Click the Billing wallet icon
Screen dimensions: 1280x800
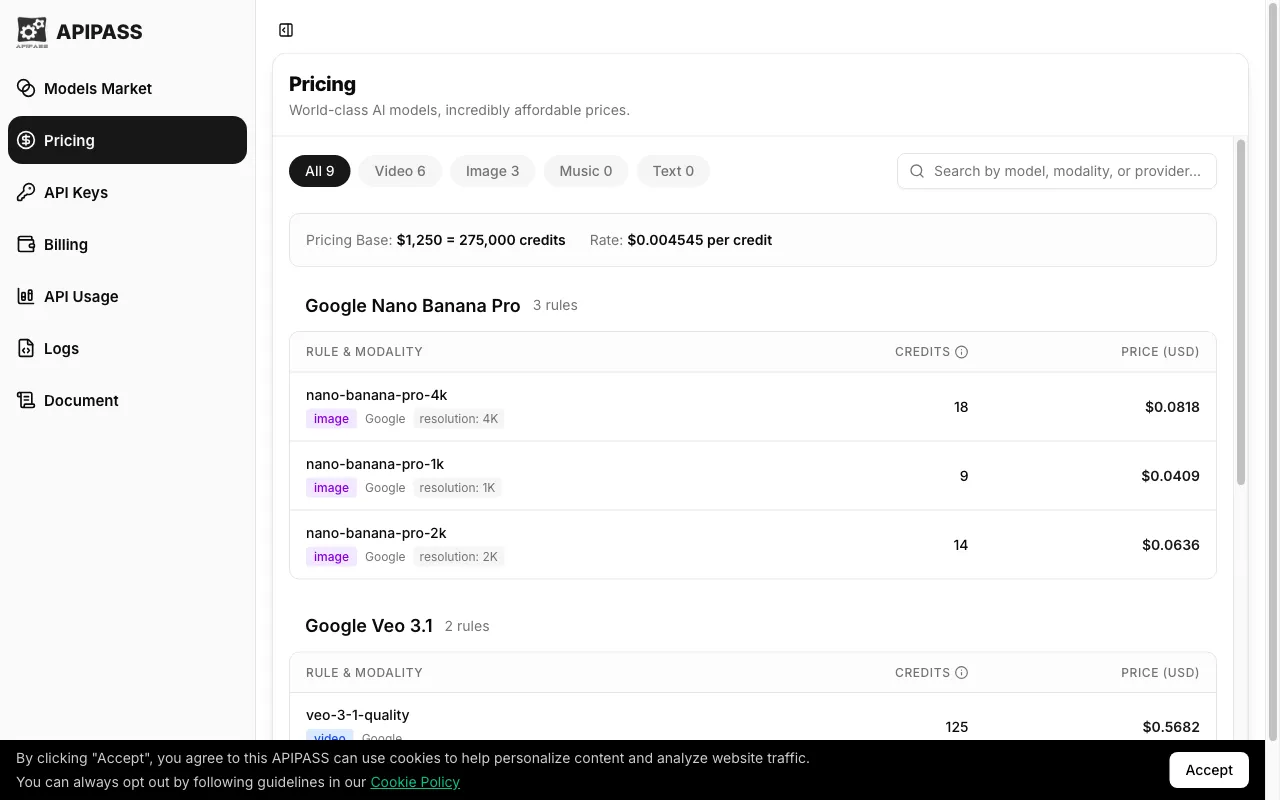point(26,244)
